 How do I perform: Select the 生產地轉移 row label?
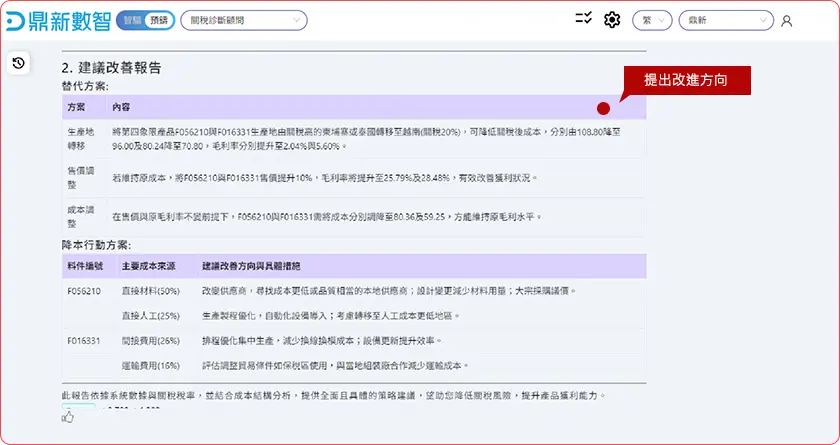pos(79,138)
